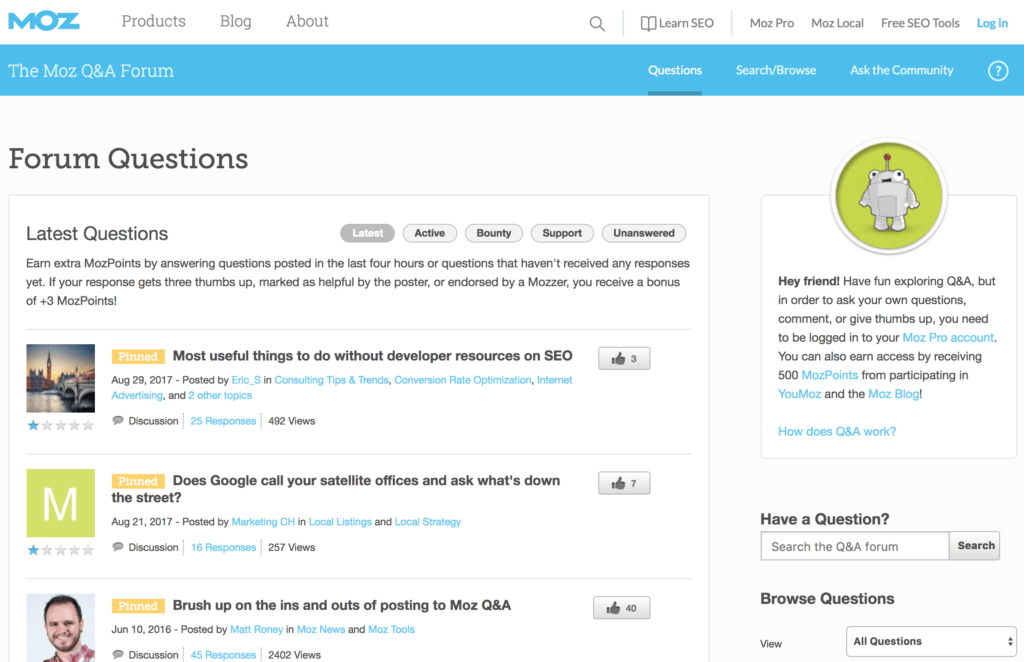Viewport: 1024px width, 662px height.
Task: Thumbs up the posting to Moz Q&A question
Action: tap(621, 608)
